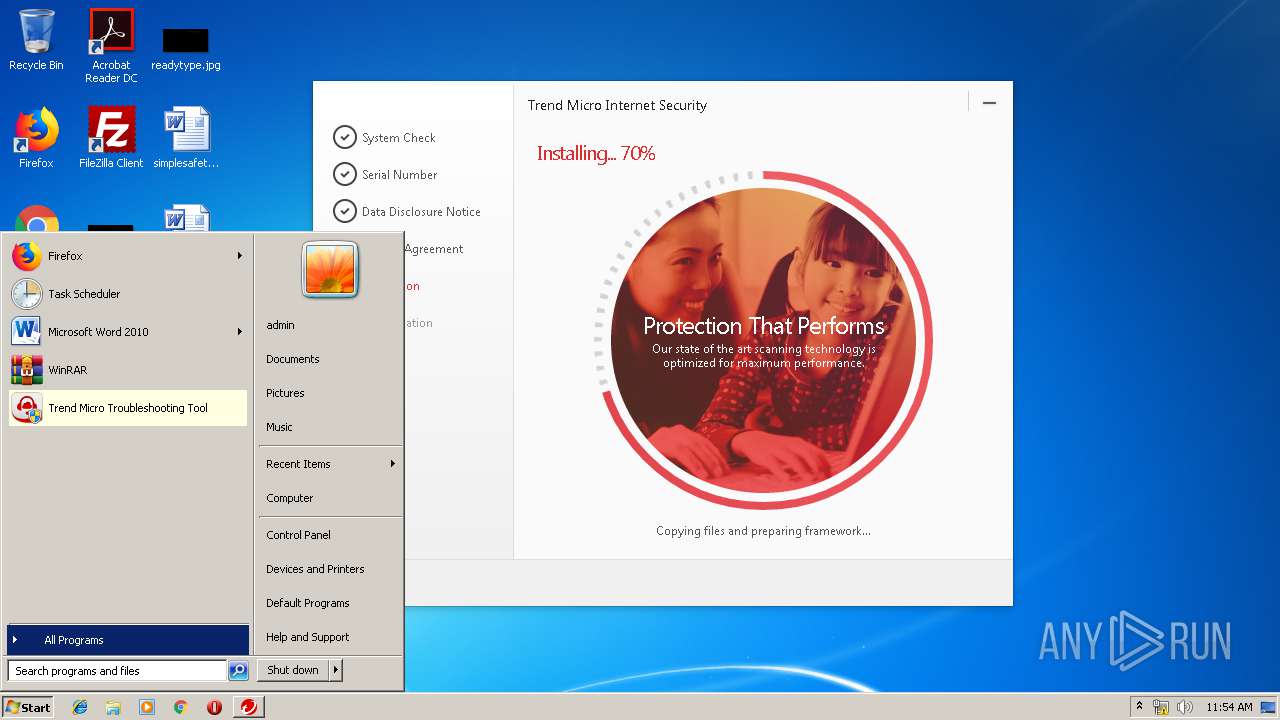
Task: Open Music from Start menu
Action: coord(279,427)
